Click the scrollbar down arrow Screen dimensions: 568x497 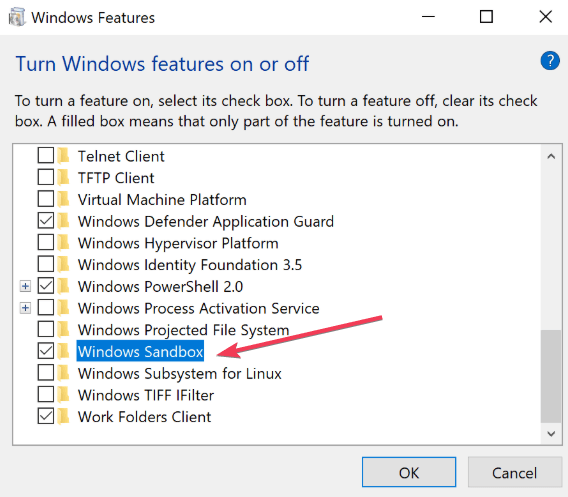pos(551,434)
